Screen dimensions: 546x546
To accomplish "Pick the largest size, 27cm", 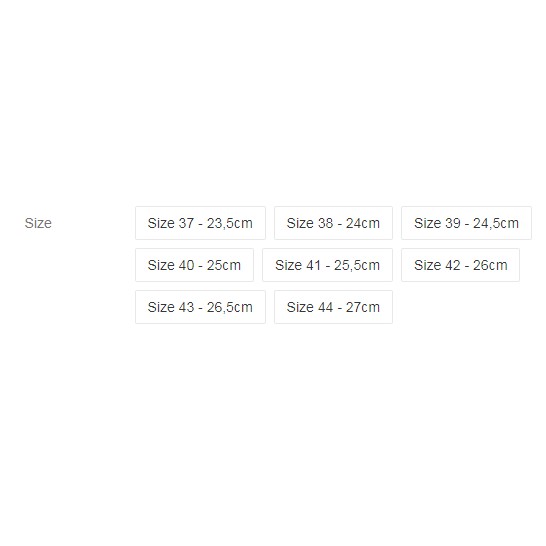I will point(333,307).
